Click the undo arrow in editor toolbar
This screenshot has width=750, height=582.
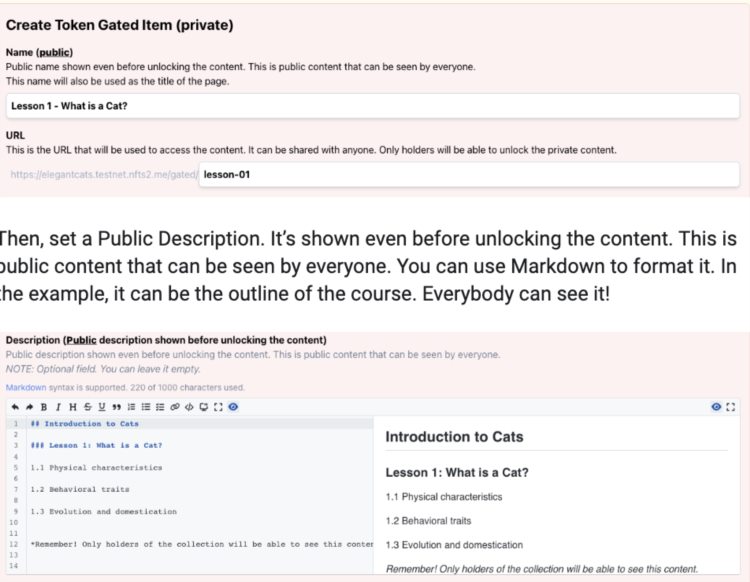pyautogui.click(x=14, y=407)
